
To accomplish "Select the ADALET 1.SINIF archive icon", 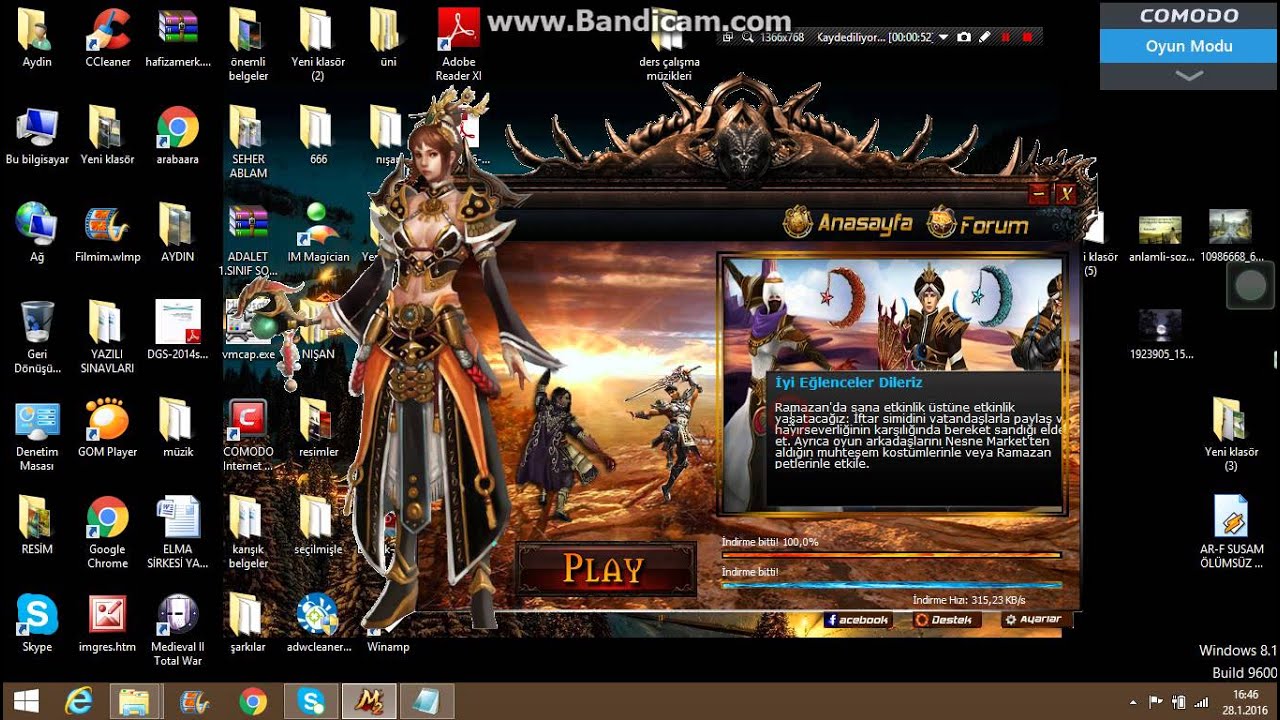I will pyautogui.click(x=248, y=240).
